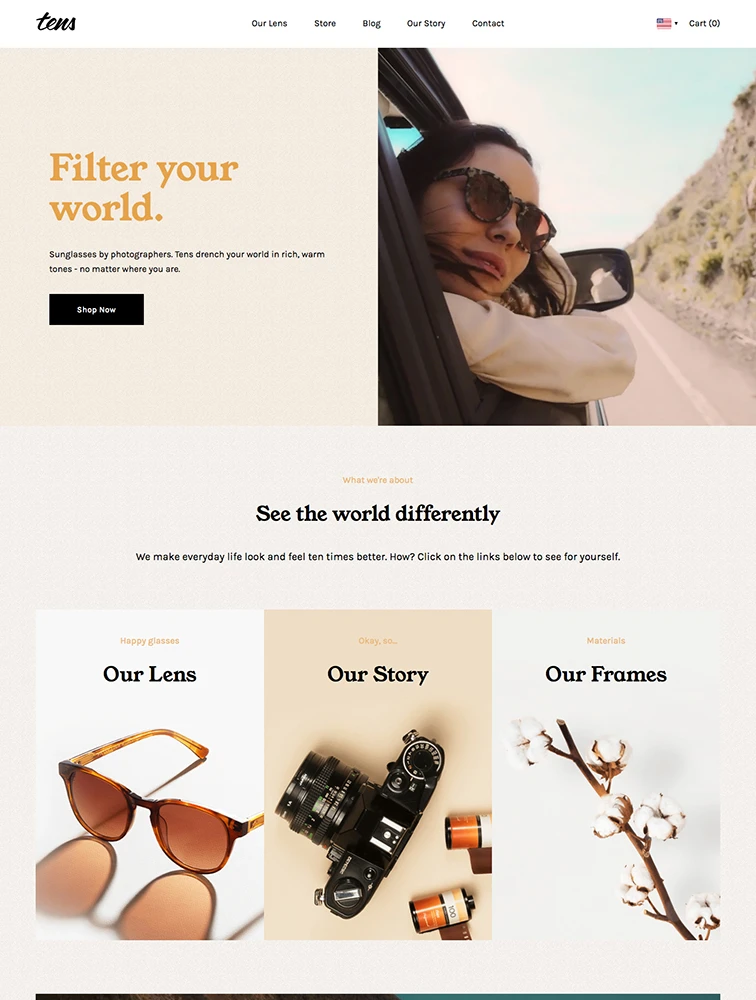Click the Our Story card heading

378,674
